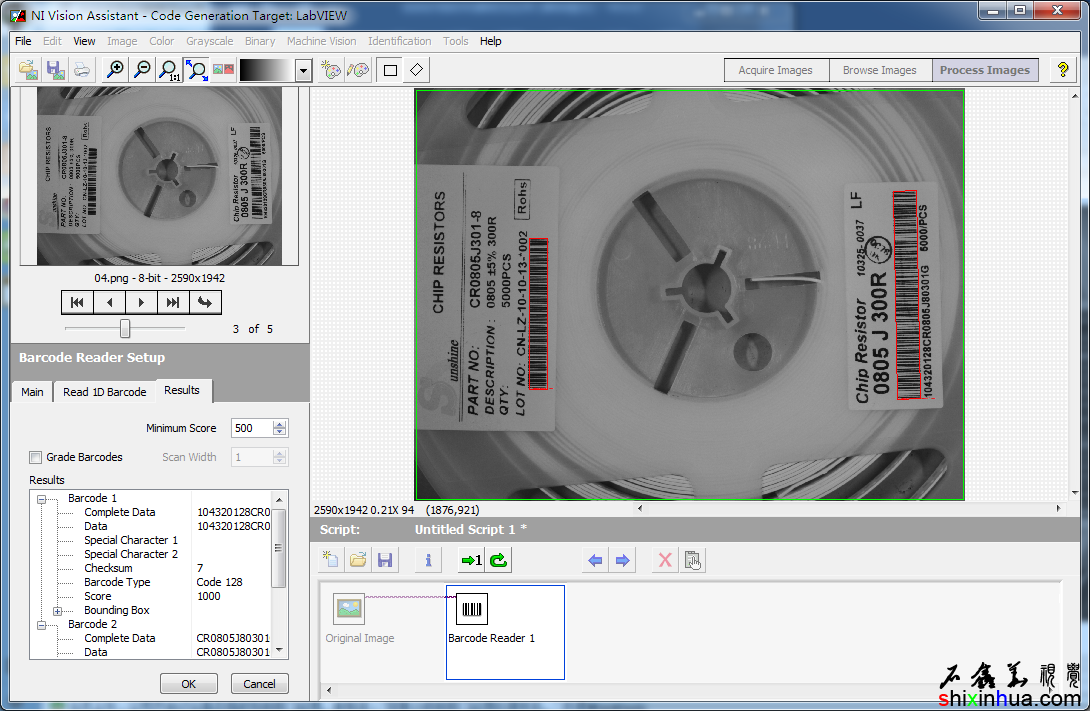Run script once with green arrow icon
Viewport: 1090px width, 711px height.
[470, 560]
